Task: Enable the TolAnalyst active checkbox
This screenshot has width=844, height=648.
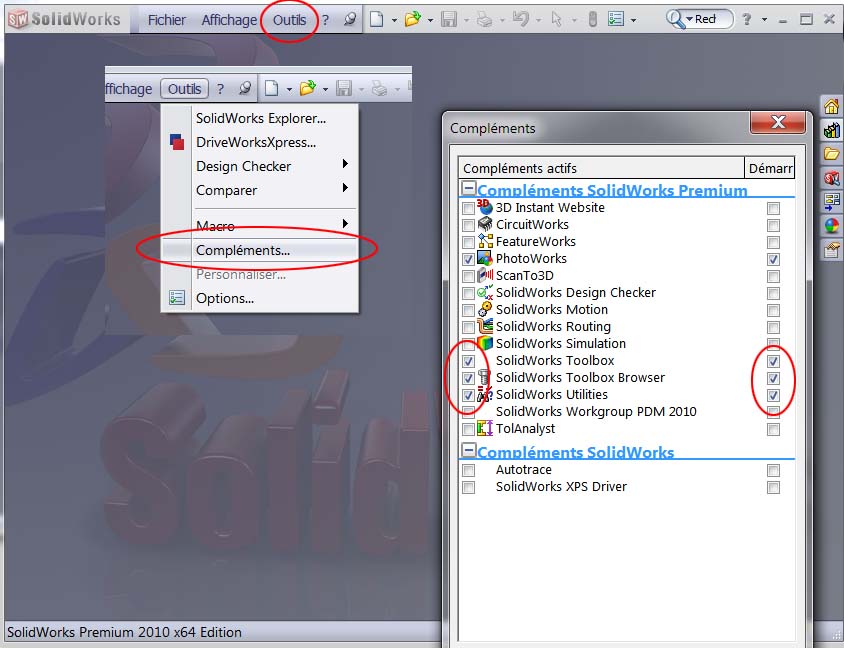Action: click(468, 429)
